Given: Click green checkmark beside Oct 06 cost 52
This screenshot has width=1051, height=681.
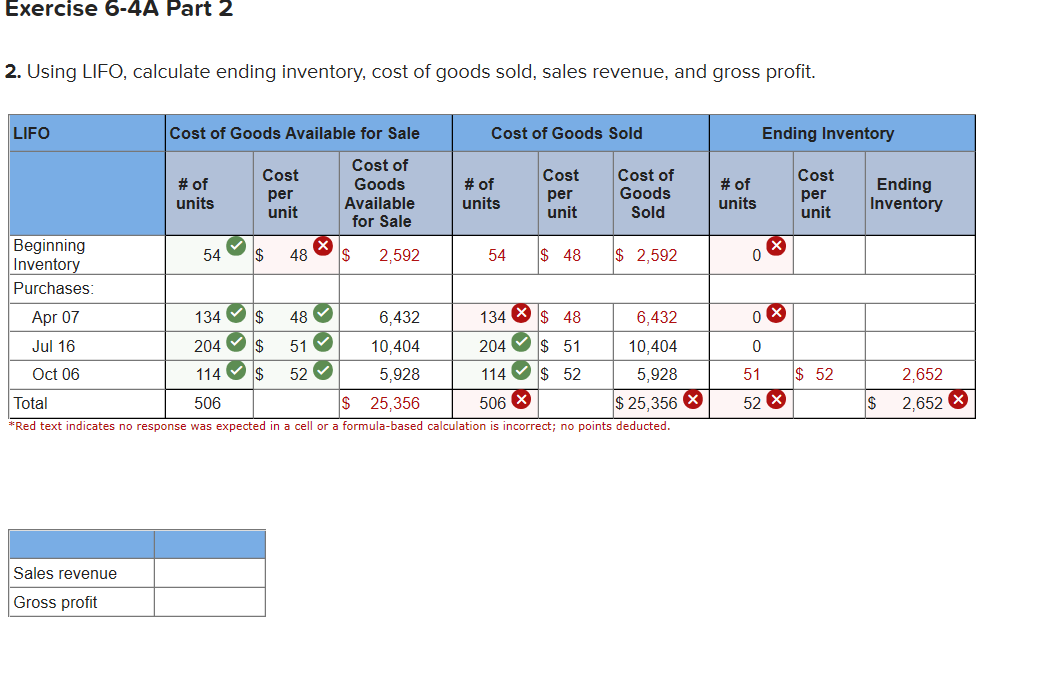Looking at the screenshot, I should (323, 371).
